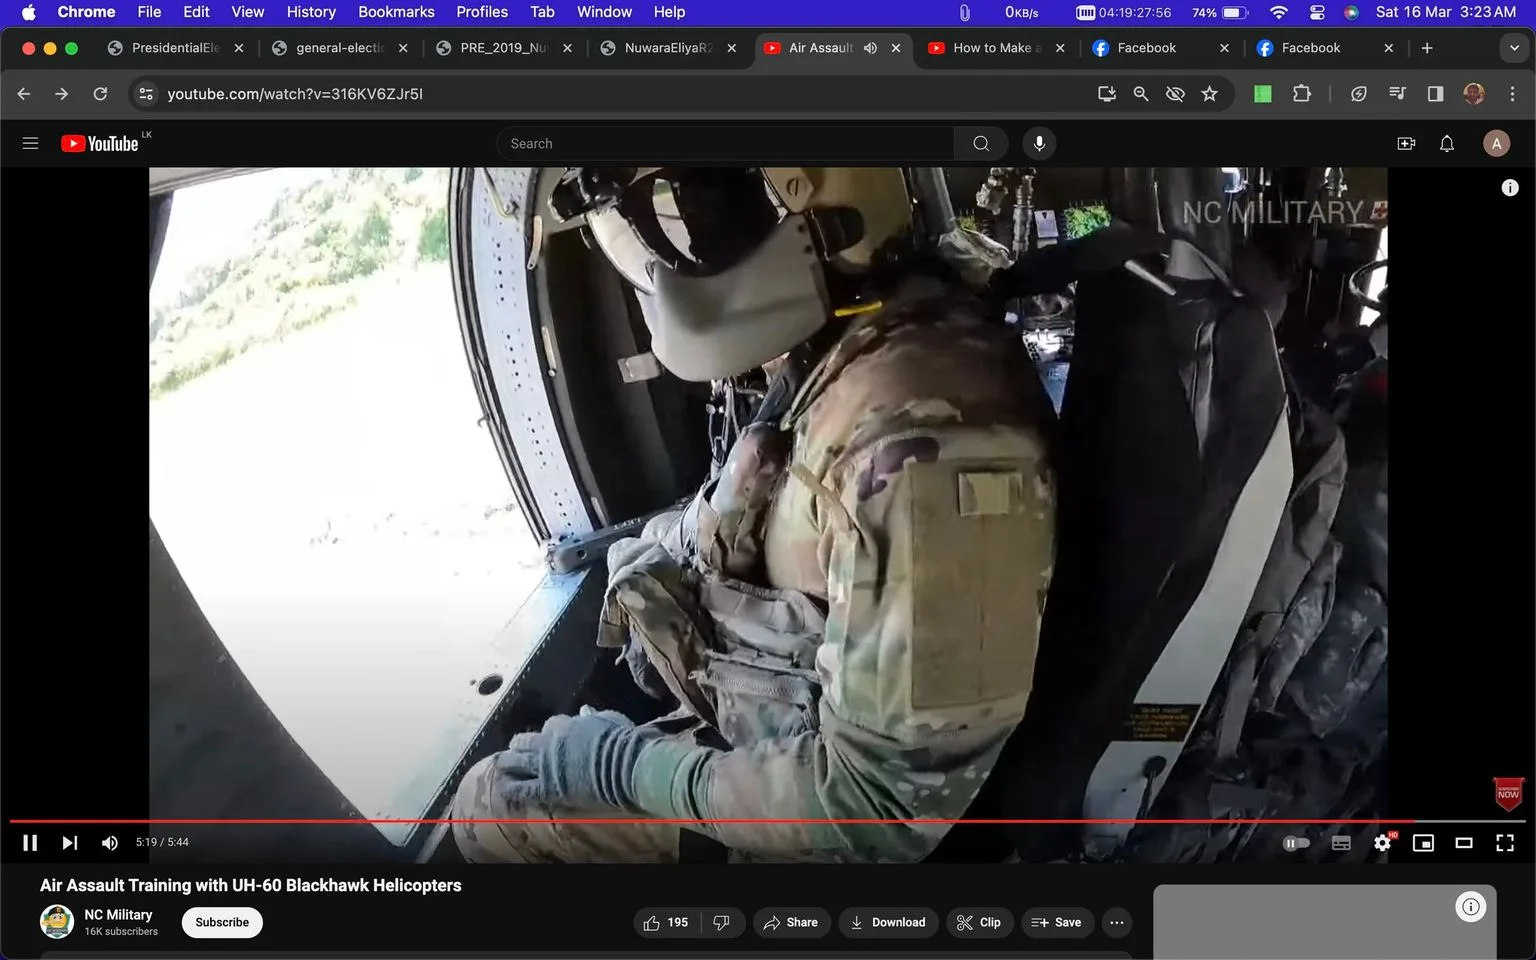Enter full screen mode
Image resolution: width=1536 pixels, height=960 pixels.
1505,843
